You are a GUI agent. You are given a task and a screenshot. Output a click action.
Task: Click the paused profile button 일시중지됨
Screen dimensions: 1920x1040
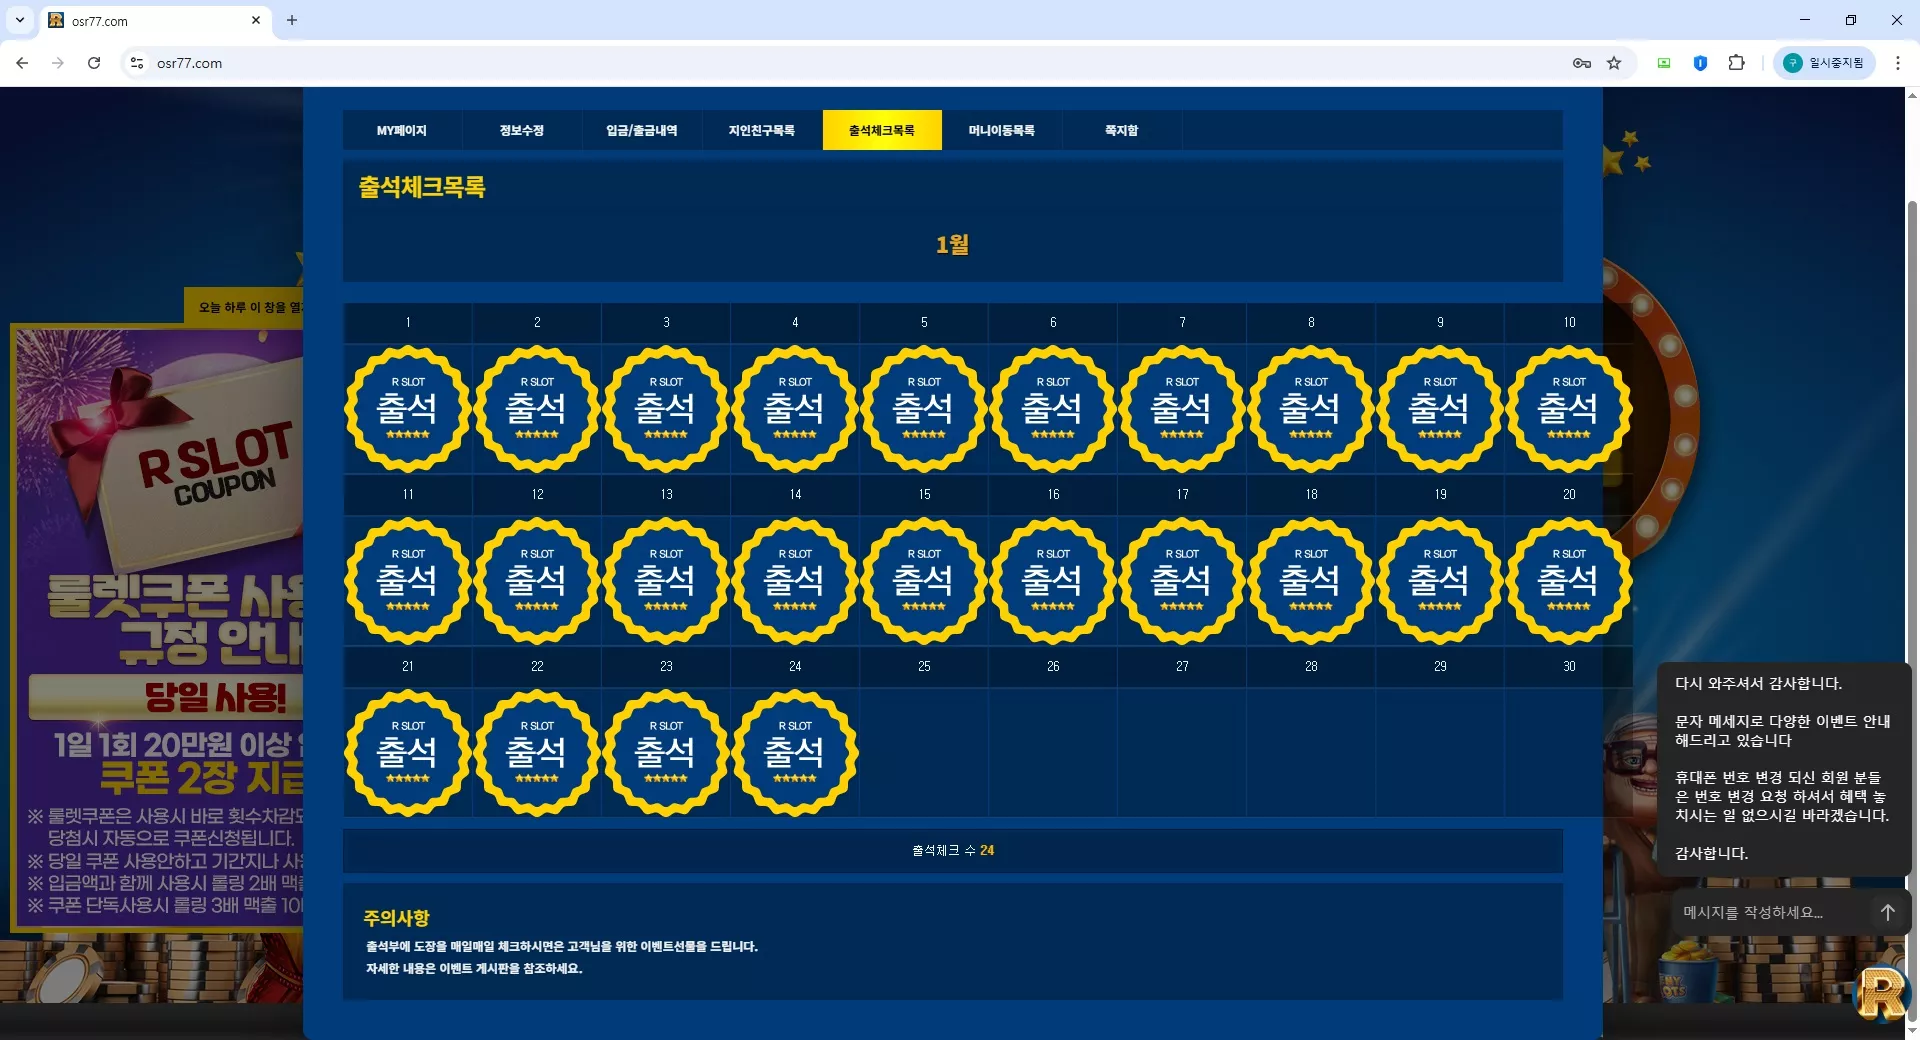(x=1826, y=63)
